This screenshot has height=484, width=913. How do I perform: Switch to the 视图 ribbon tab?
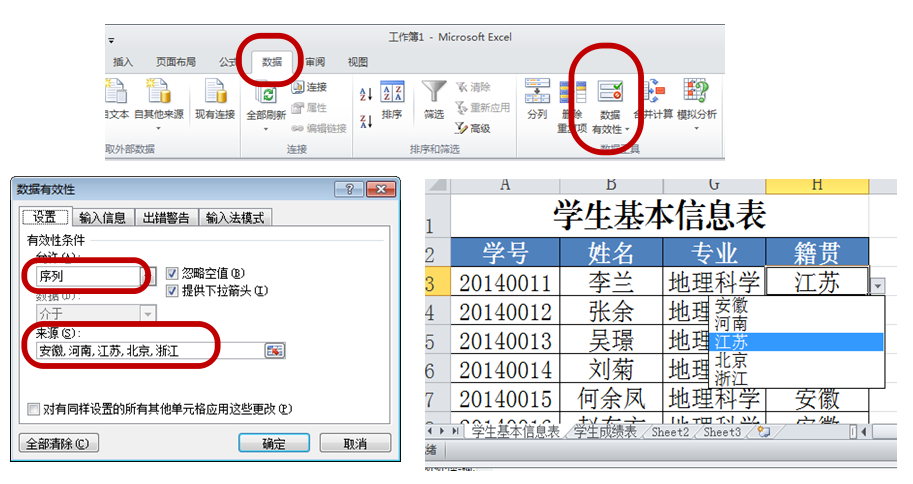[x=358, y=62]
